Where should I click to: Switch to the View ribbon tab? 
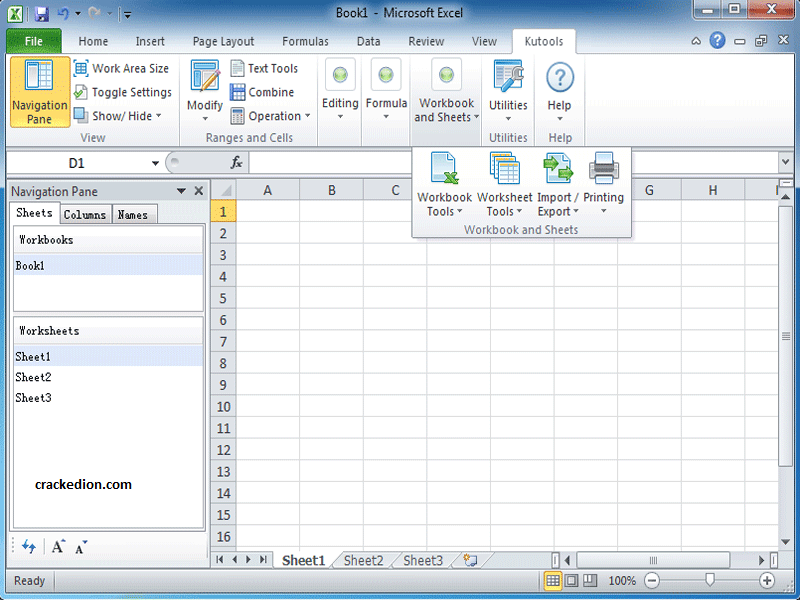click(484, 41)
